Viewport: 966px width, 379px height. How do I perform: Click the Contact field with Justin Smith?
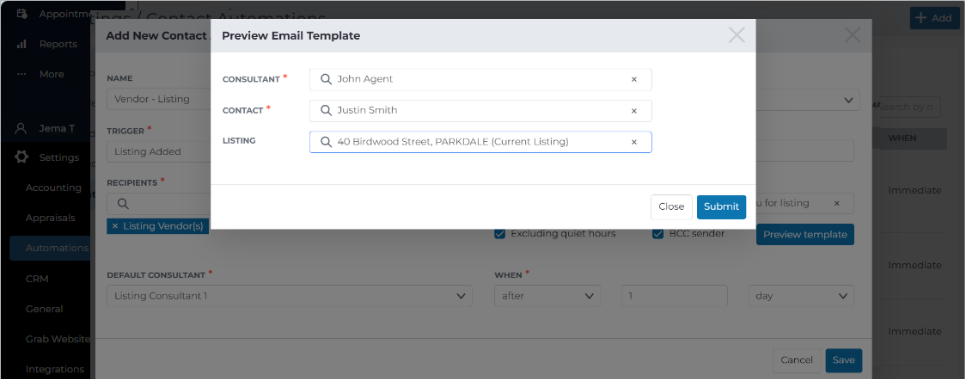coord(481,111)
